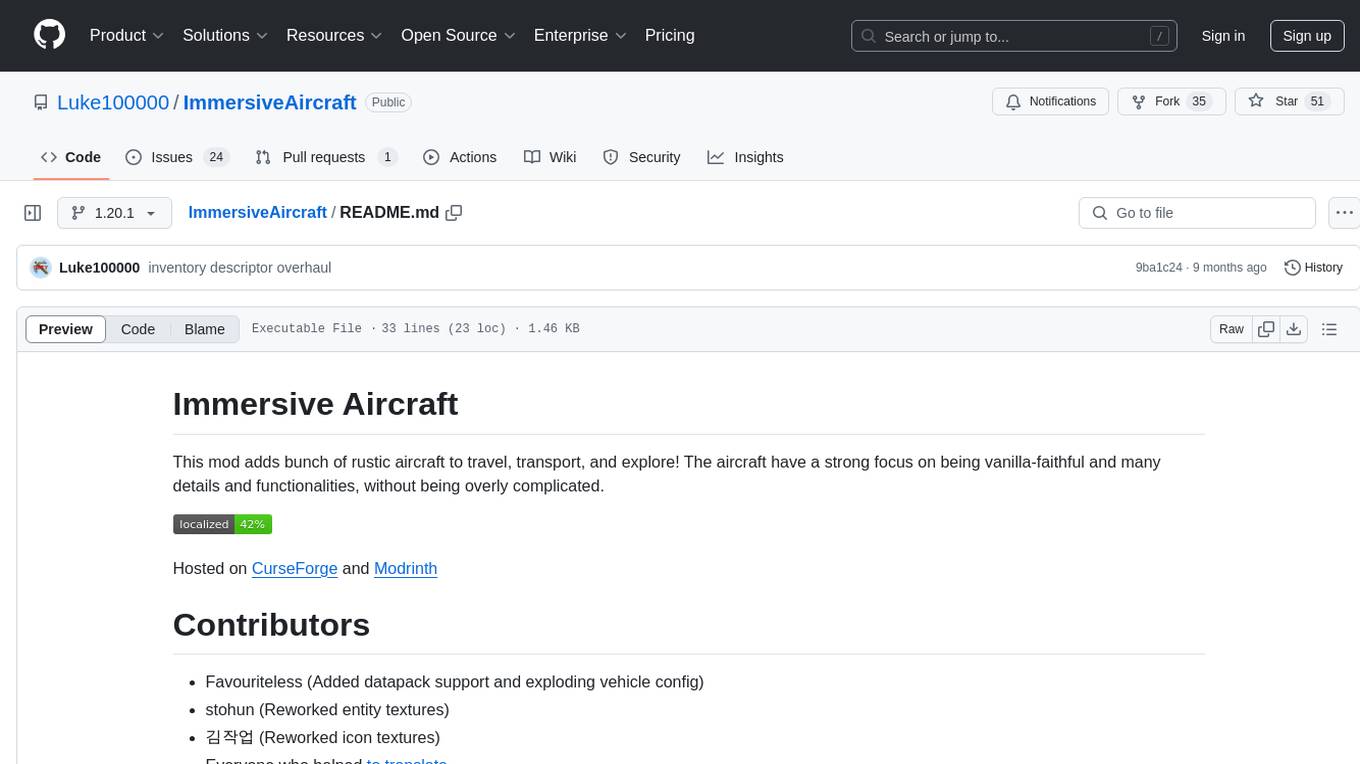Open the document outline
1360x764 pixels.
1329,329
